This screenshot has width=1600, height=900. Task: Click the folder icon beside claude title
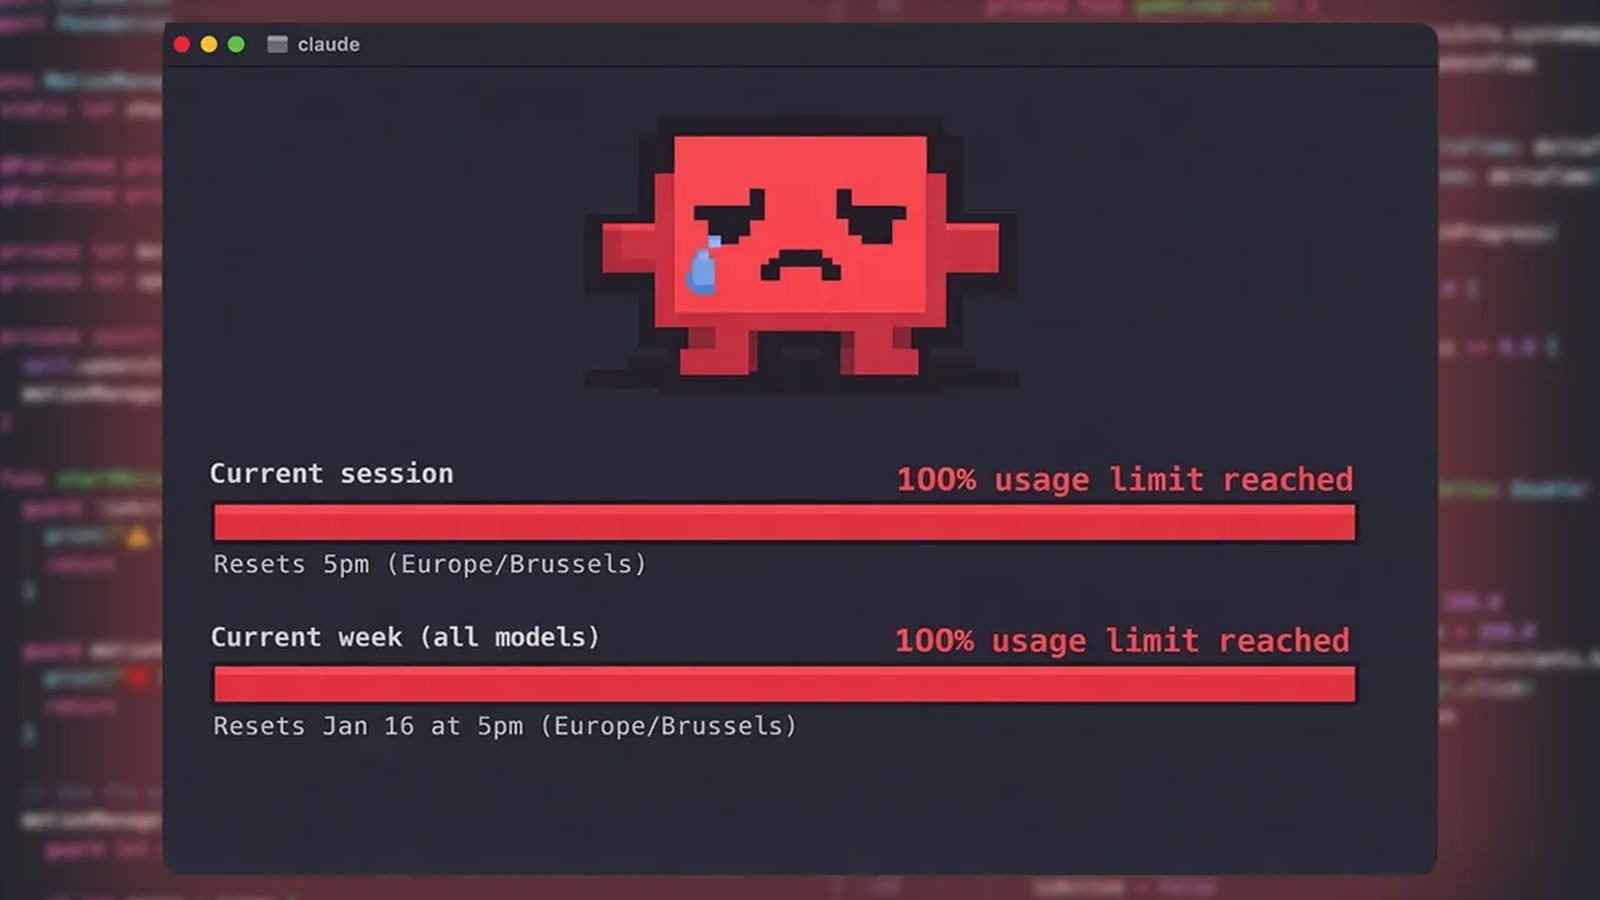tap(277, 44)
